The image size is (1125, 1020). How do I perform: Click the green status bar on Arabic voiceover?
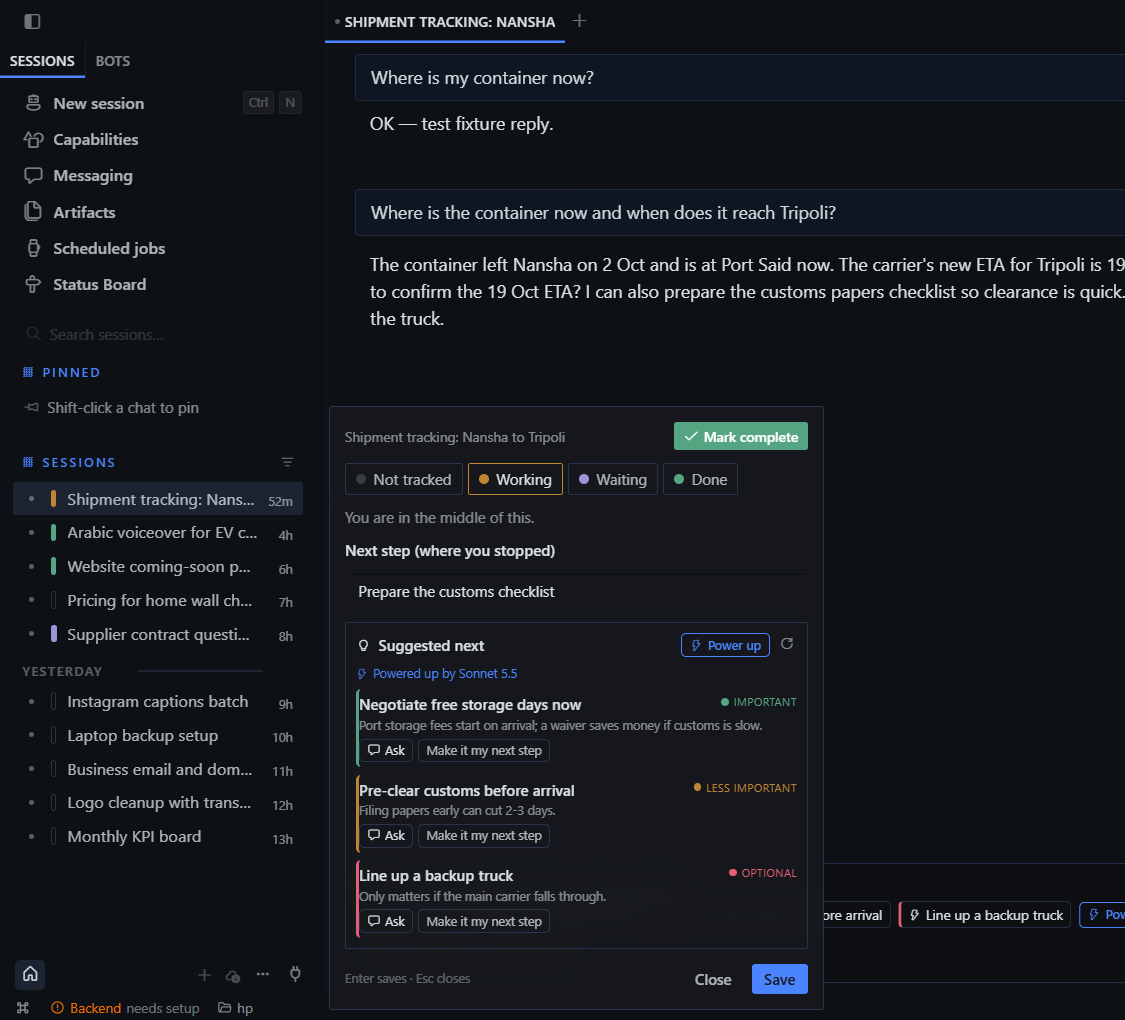click(x=53, y=532)
